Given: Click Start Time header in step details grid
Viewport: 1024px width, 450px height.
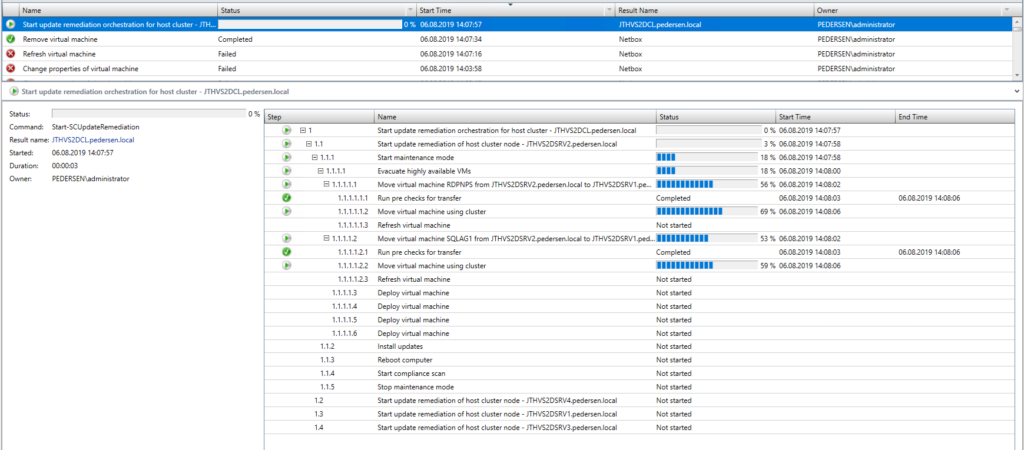Looking at the screenshot, I should tap(835, 117).
